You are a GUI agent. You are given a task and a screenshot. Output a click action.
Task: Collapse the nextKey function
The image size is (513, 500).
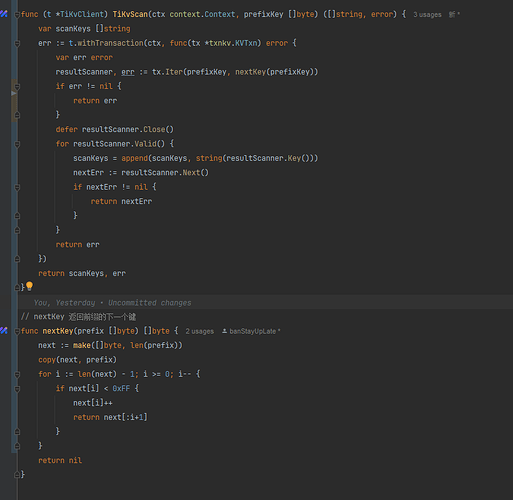tap(17, 331)
